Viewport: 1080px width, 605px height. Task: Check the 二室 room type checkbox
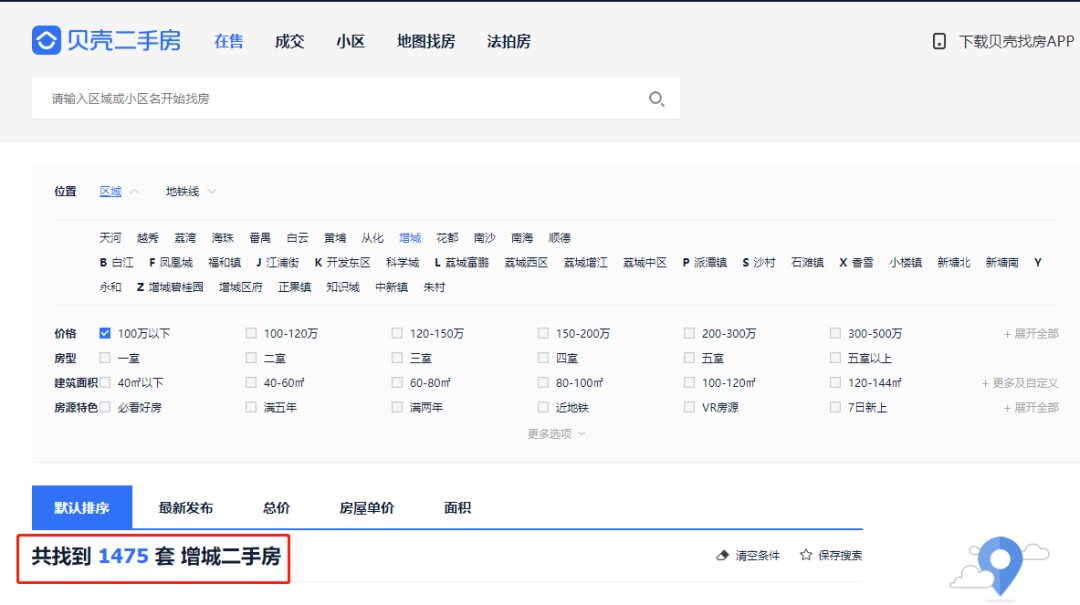(250, 357)
